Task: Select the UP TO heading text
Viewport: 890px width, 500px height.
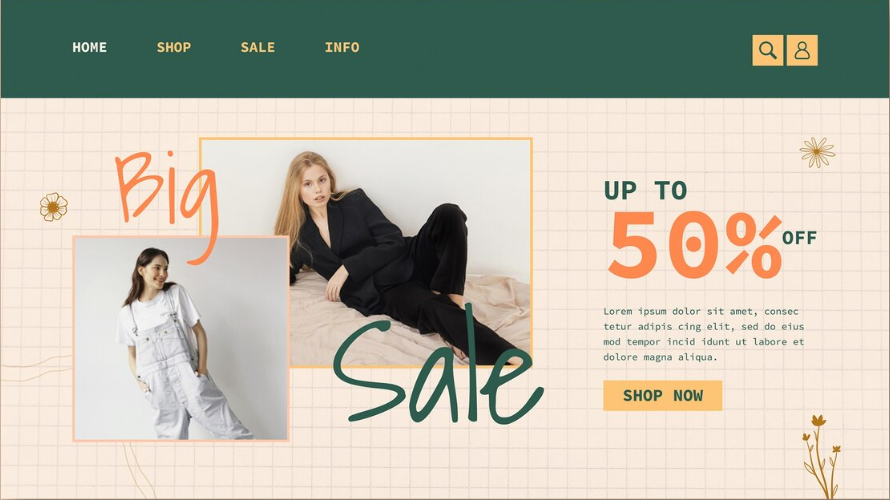Action: pos(645,191)
